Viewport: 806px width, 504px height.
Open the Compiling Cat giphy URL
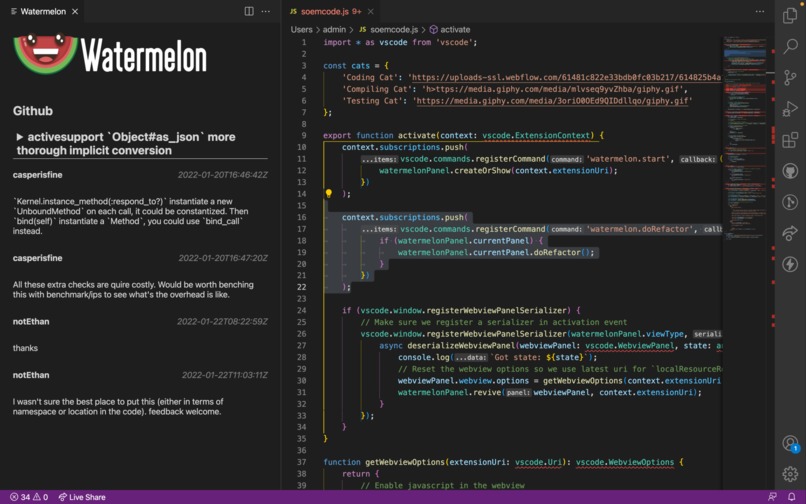point(552,89)
